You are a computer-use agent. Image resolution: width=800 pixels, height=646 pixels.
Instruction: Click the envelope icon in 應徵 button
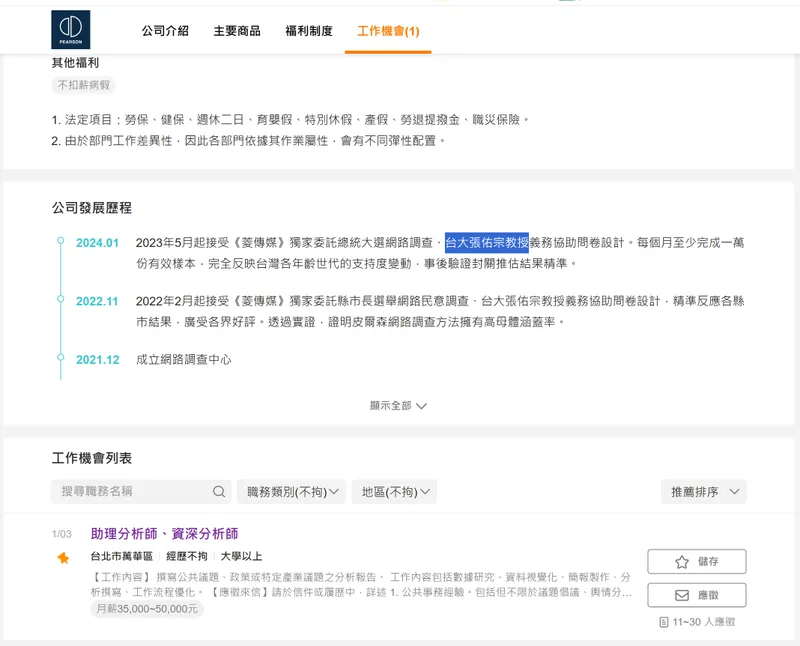(682, 595)
